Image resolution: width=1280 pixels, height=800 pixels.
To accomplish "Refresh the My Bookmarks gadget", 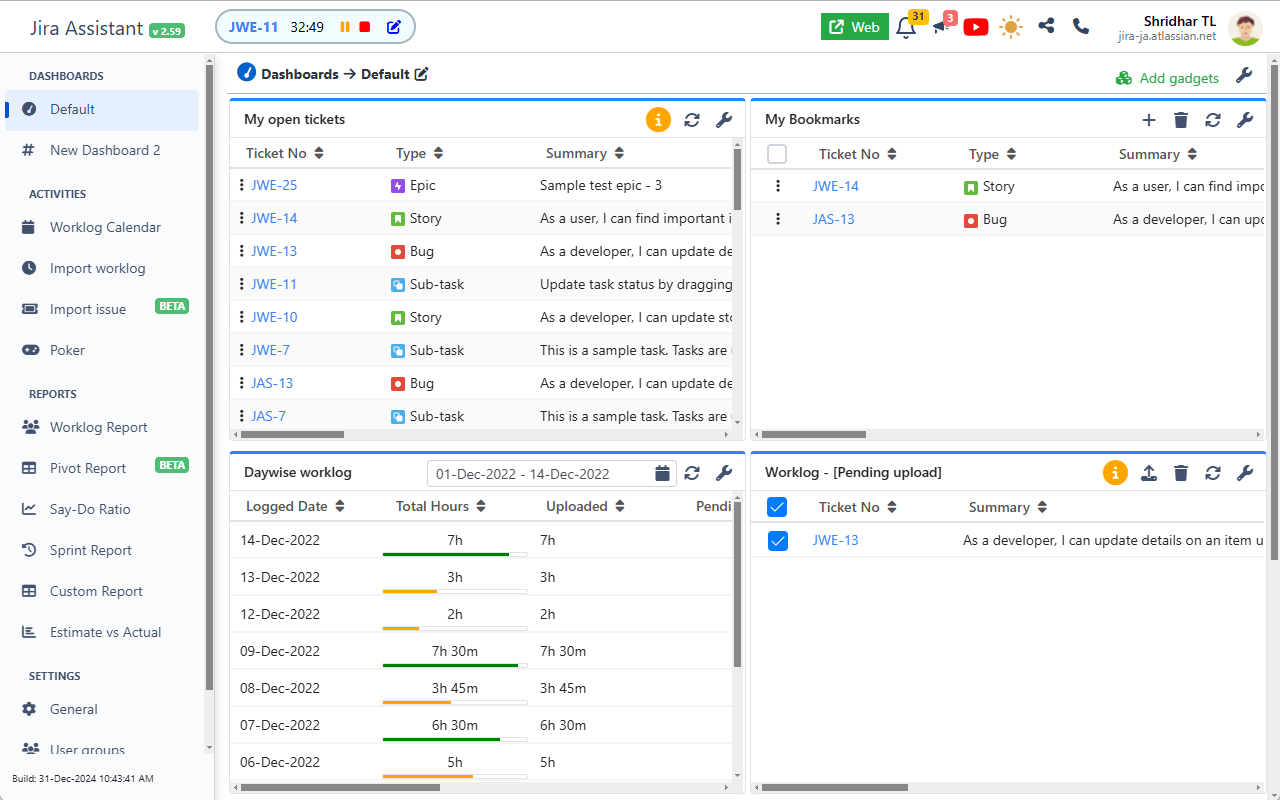I will pyautogui.click(x=1213, y=120).
